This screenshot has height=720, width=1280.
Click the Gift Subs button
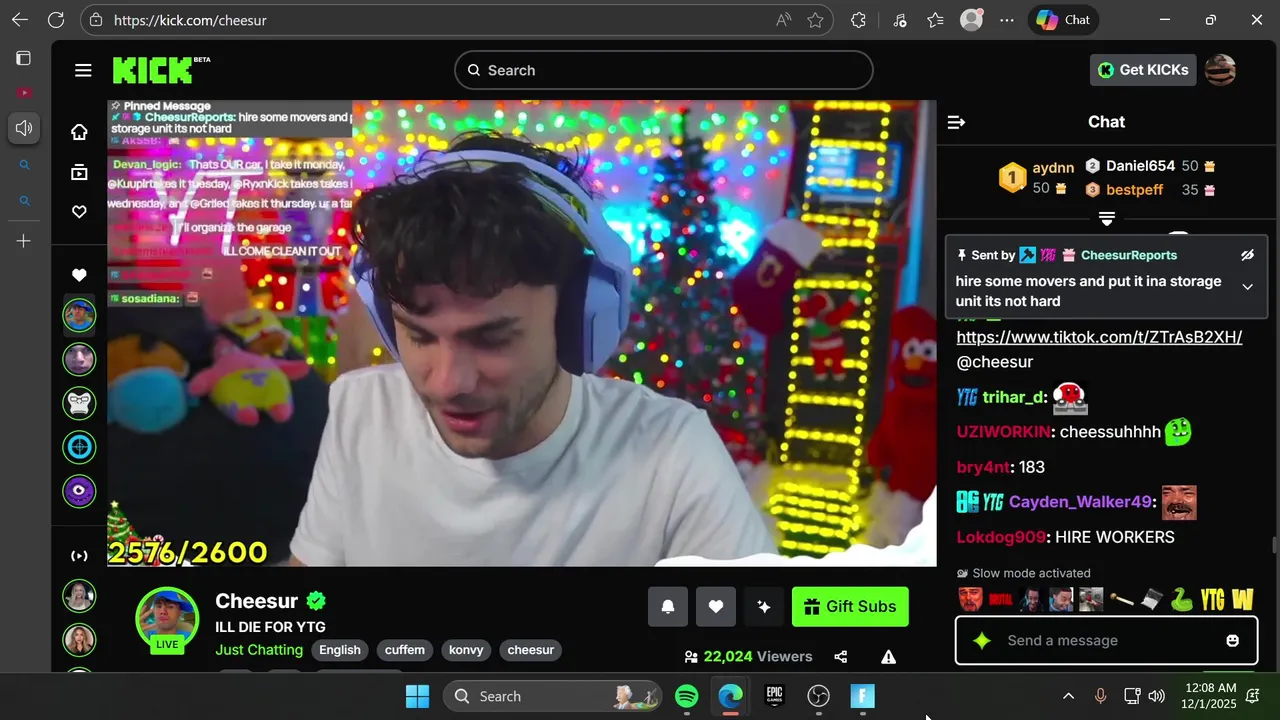click(850, 607)
